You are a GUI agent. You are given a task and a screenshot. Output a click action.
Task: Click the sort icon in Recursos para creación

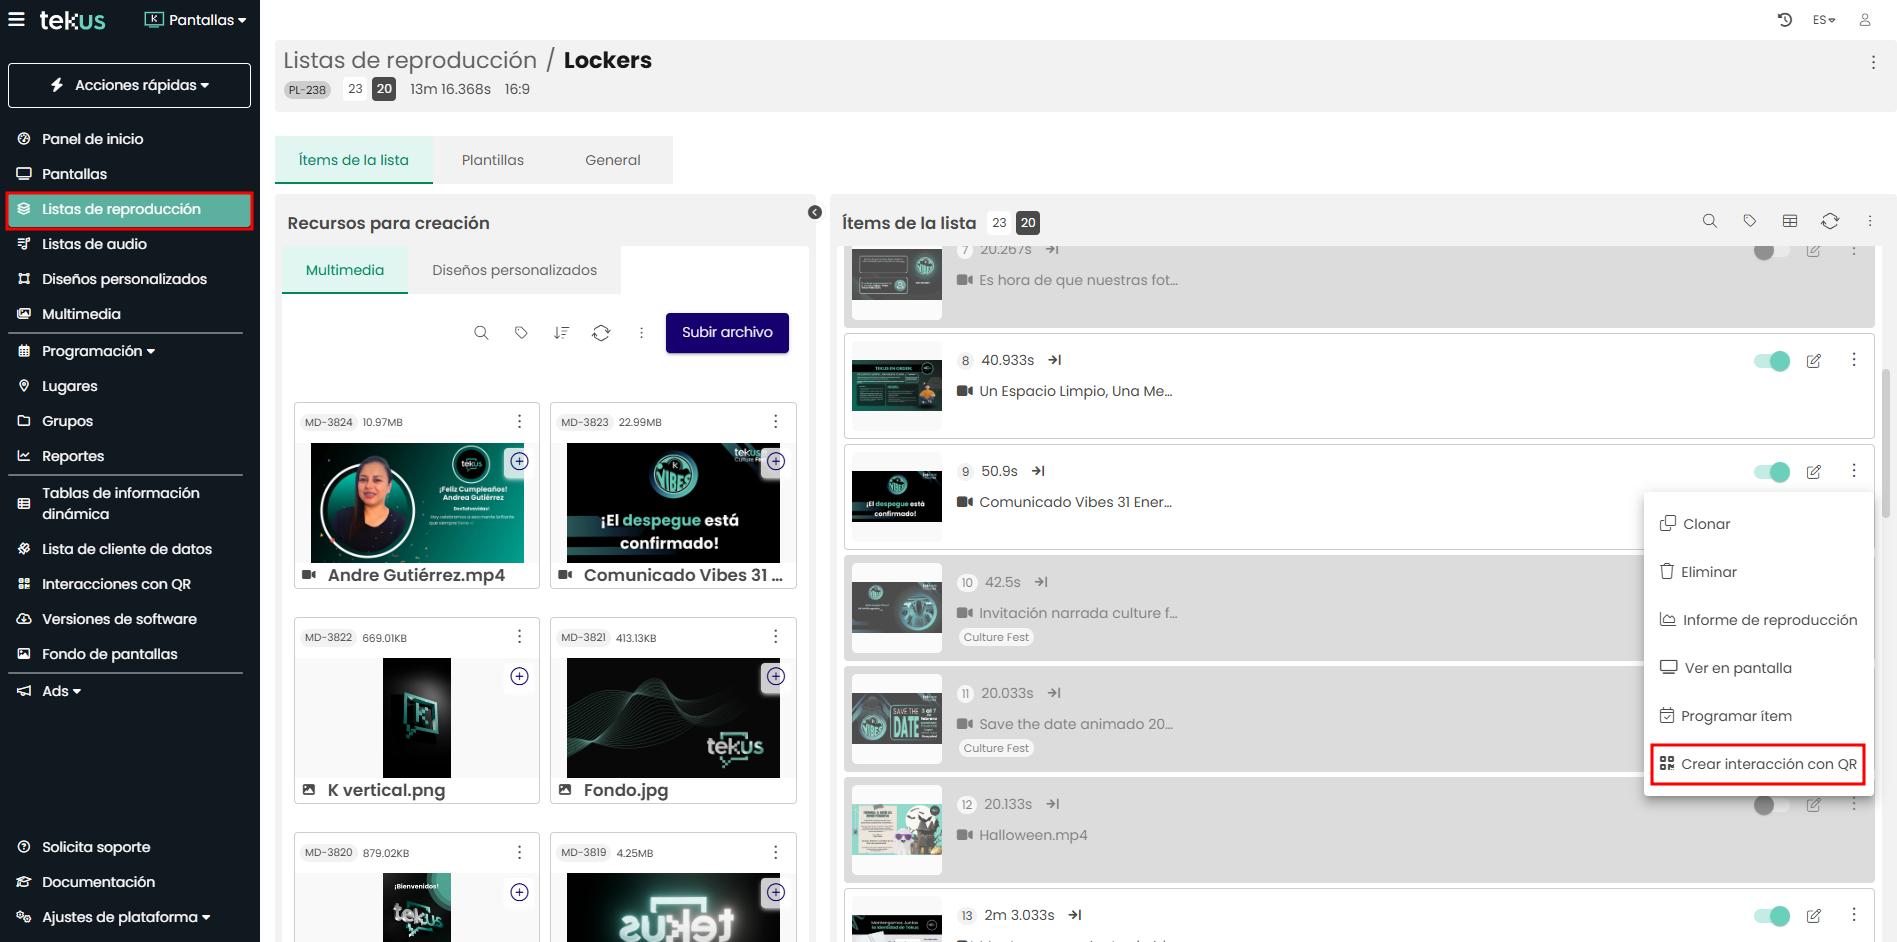[561, 333]
